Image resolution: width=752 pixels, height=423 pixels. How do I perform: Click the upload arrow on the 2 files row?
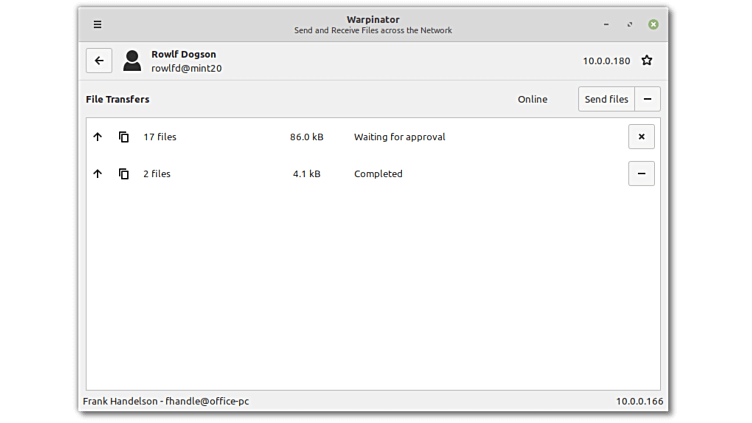tap(97, 174)
